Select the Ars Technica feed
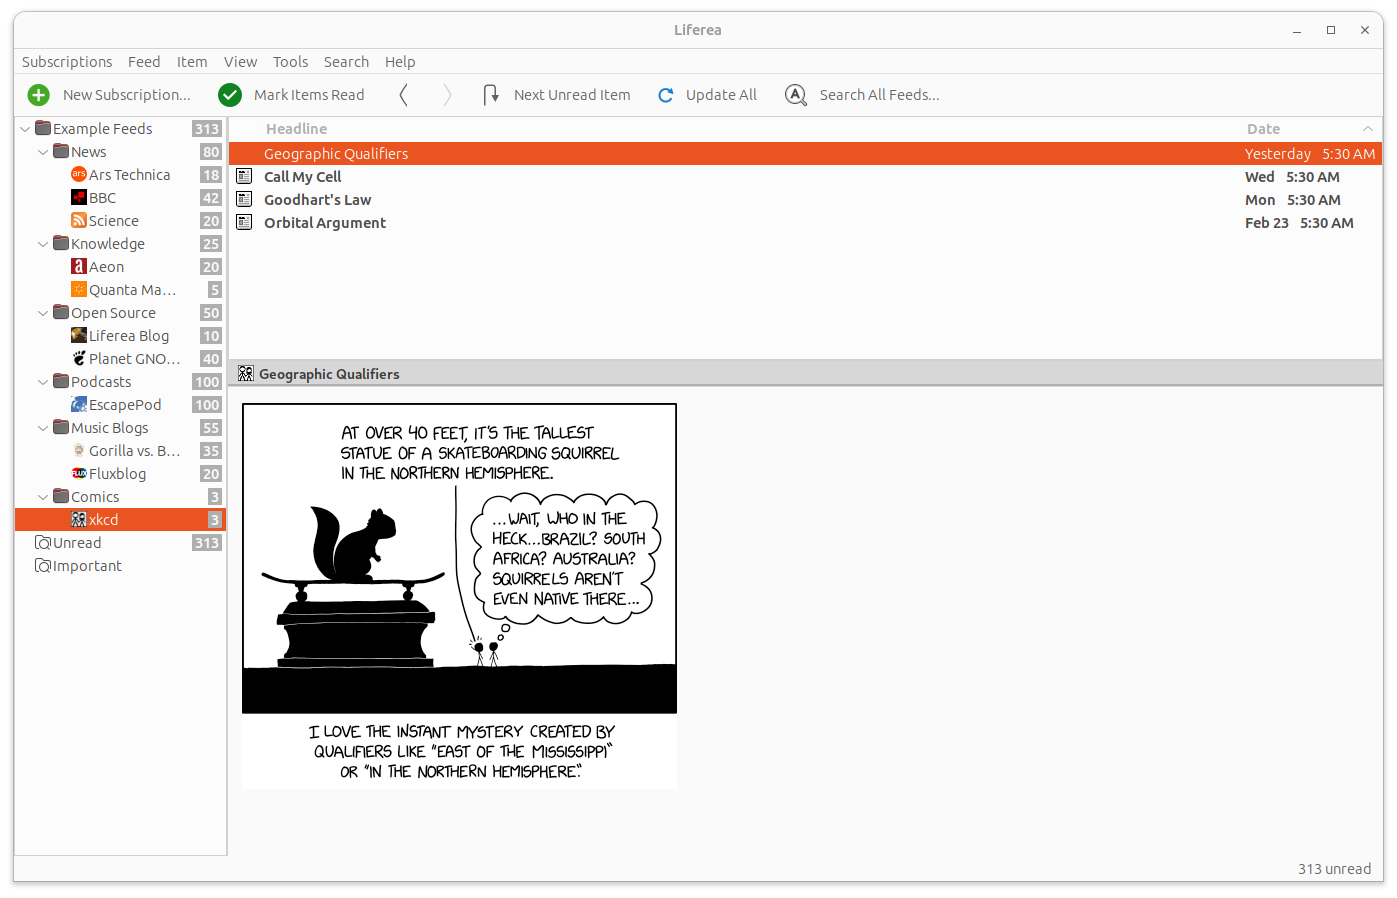 point(129,175)
